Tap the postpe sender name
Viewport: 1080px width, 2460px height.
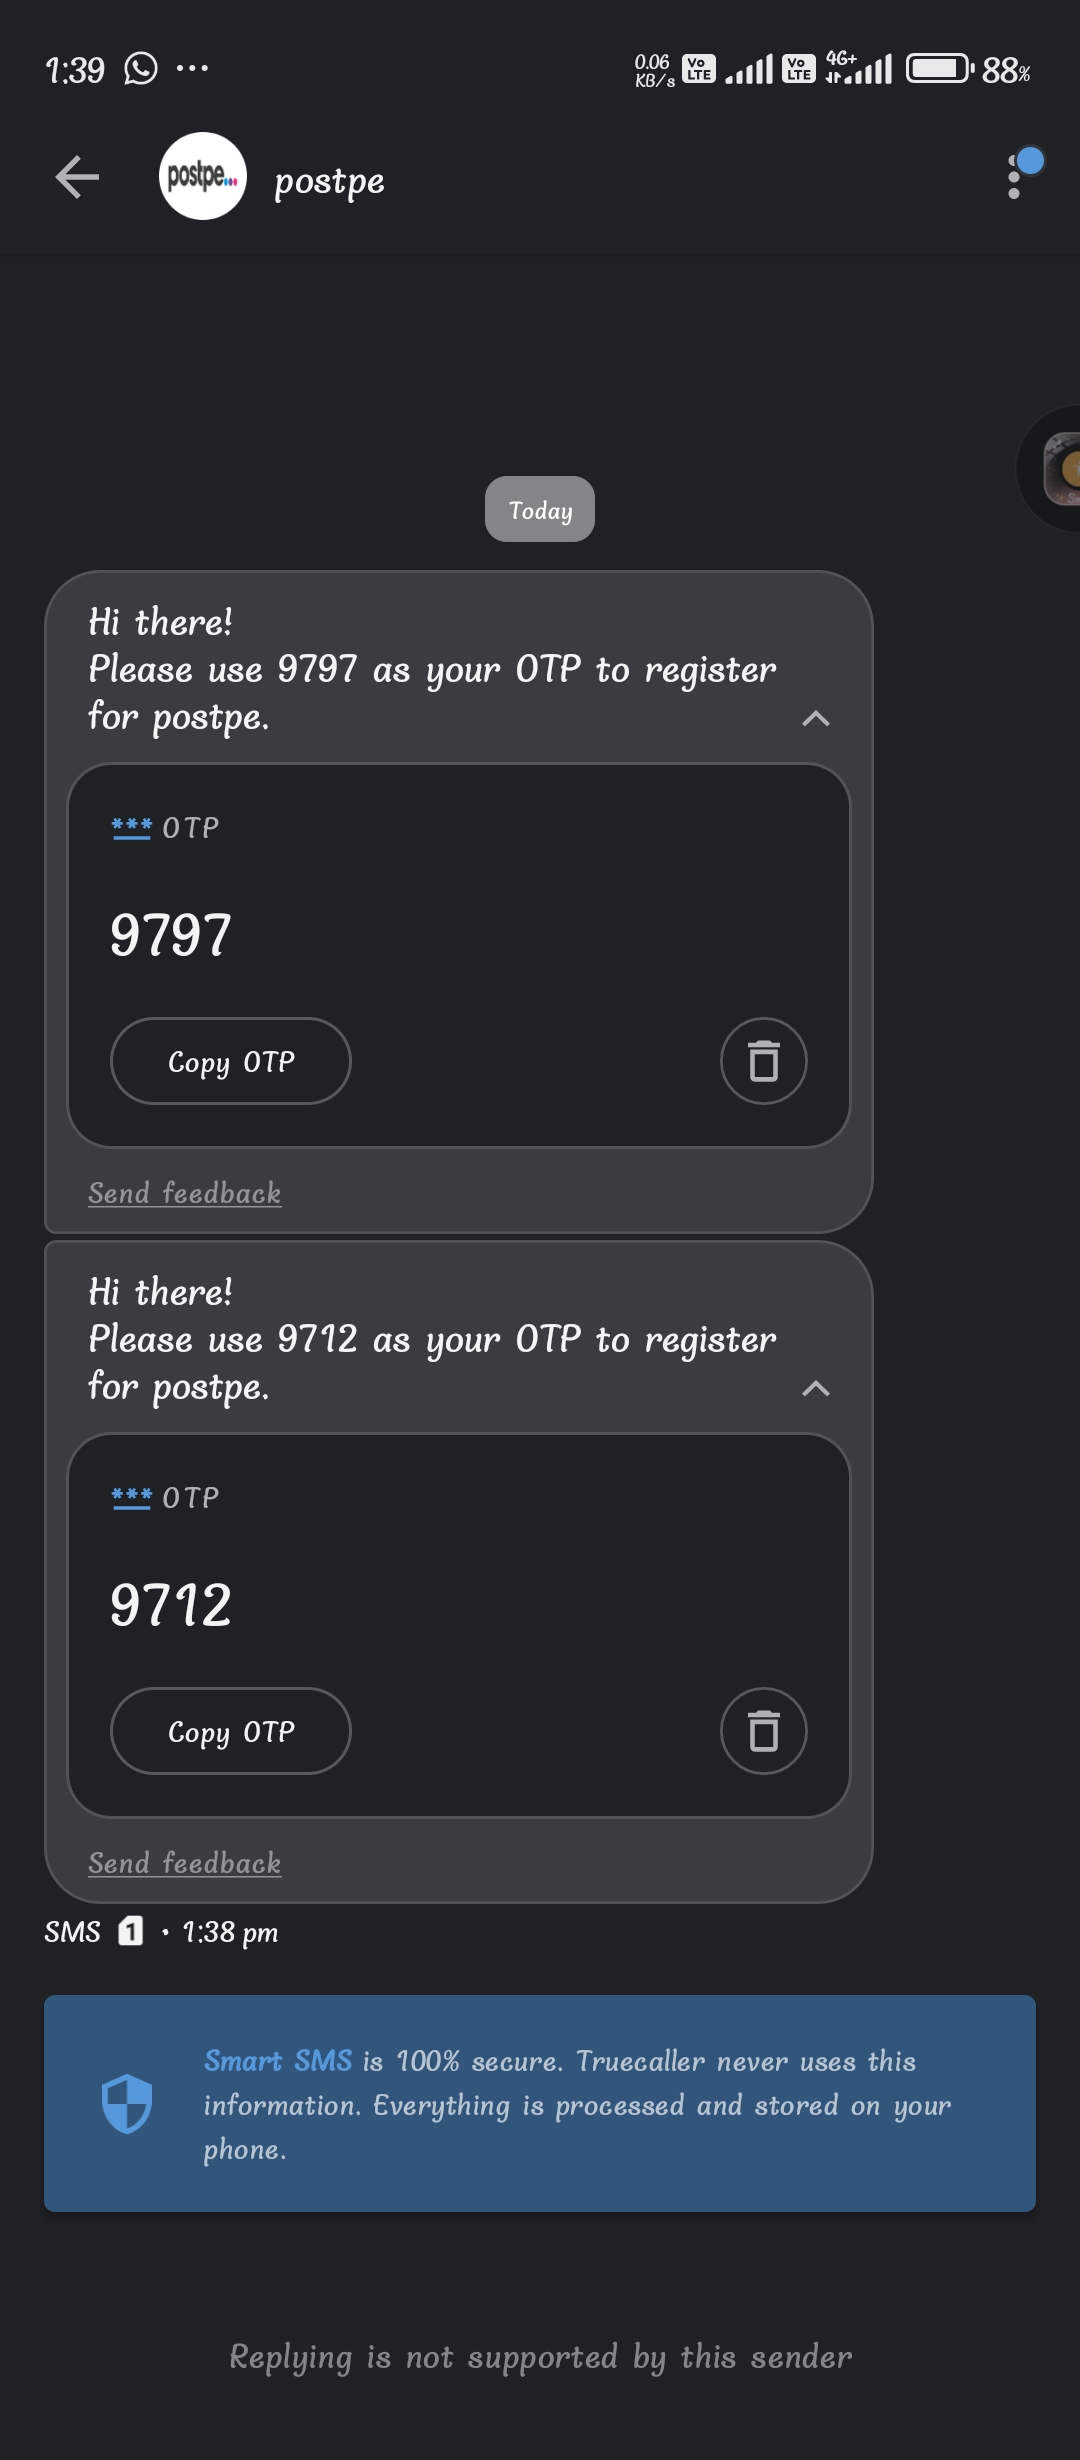(329, 181)
